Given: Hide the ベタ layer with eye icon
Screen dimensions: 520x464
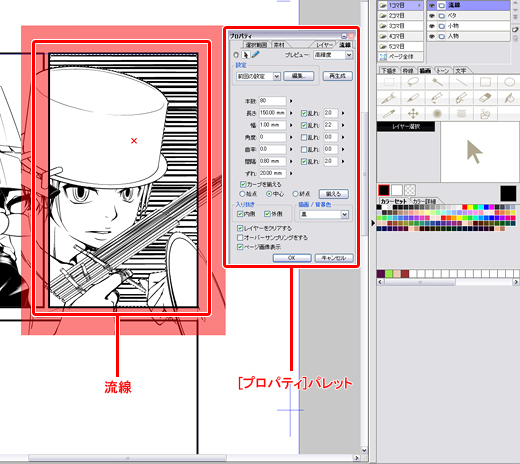Looking at the screenshot, I should pyautogui.click(x=432, y=16).
